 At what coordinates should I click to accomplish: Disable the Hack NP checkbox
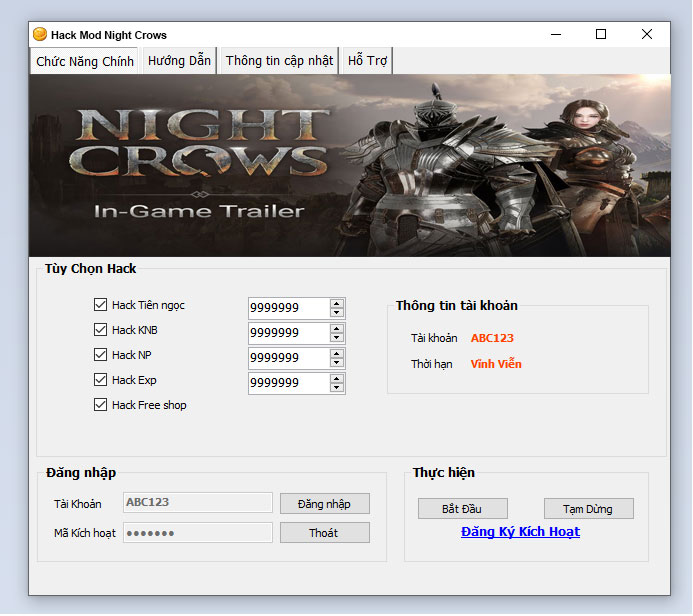[x=100, y=355]
